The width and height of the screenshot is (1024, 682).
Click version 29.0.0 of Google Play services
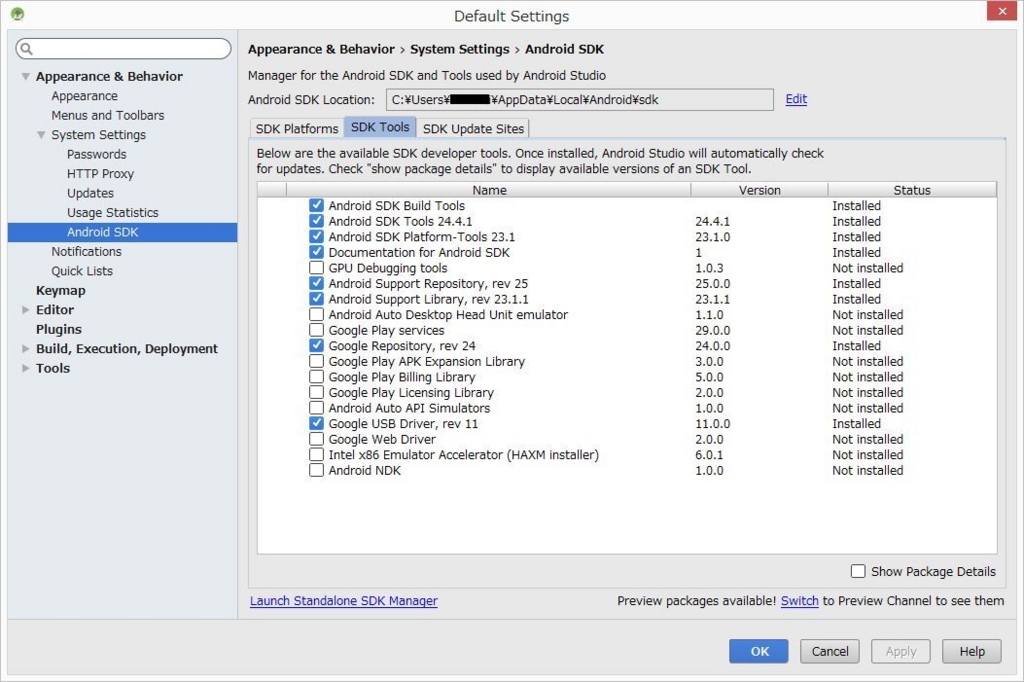tap(712, 331)
